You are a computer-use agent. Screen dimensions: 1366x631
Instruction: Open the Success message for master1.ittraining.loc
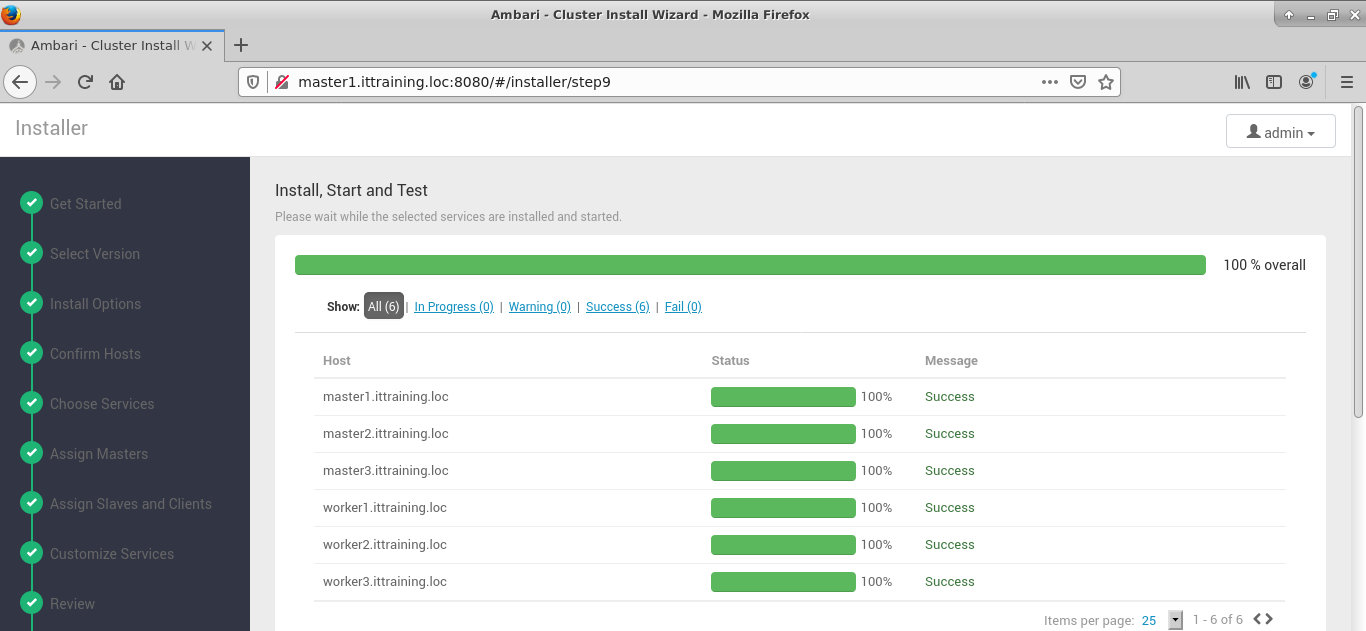949,397
